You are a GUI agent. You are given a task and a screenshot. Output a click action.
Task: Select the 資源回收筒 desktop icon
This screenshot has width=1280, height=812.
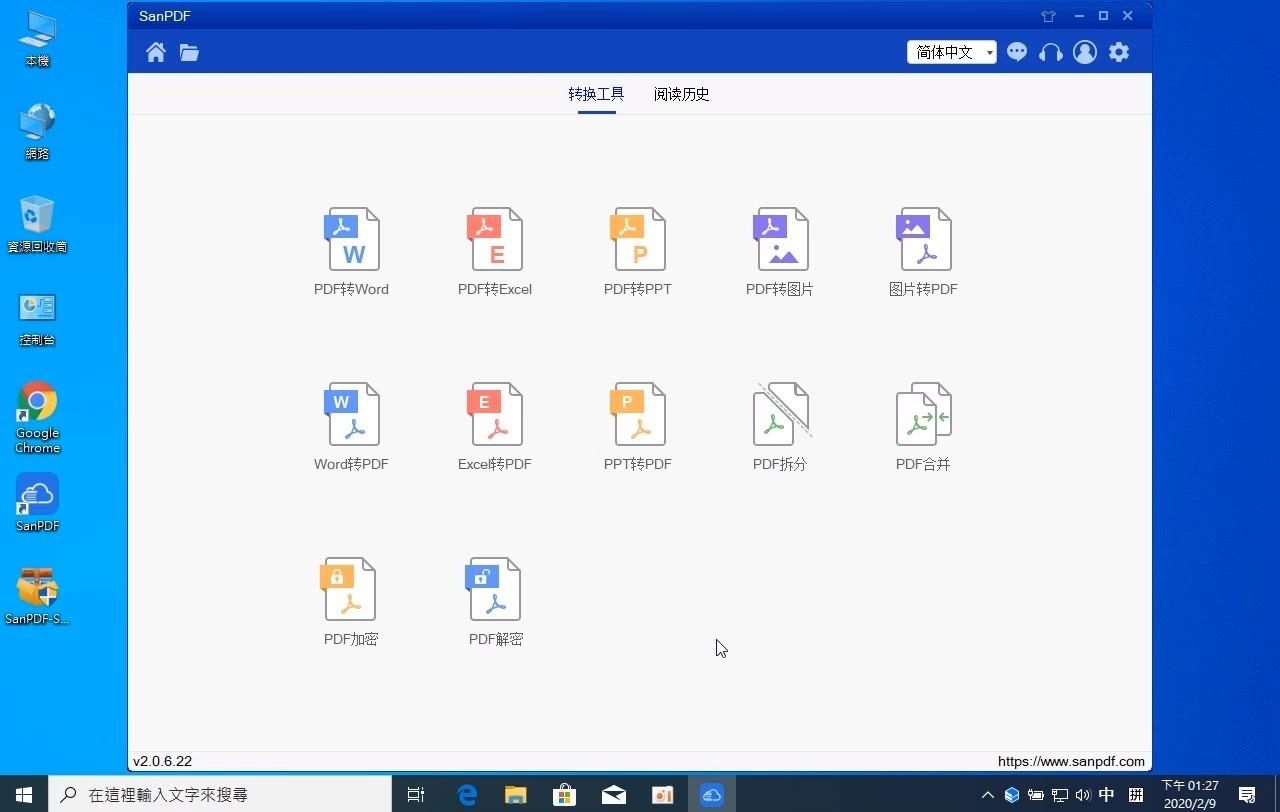point(37,225)
